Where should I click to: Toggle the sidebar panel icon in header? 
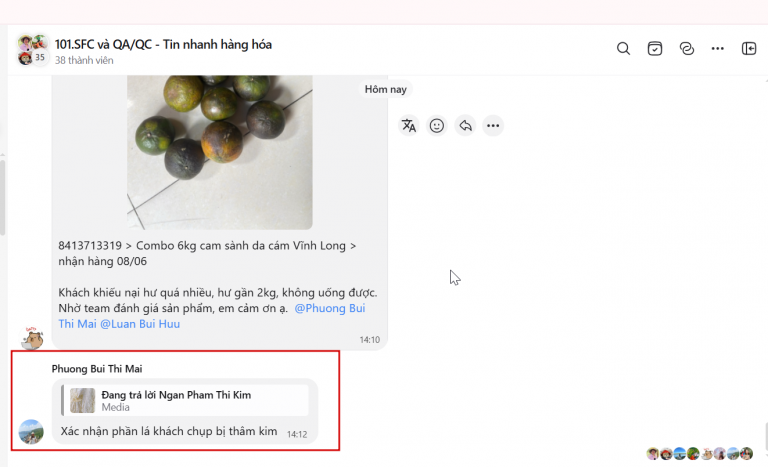click(x=749, y=49)
